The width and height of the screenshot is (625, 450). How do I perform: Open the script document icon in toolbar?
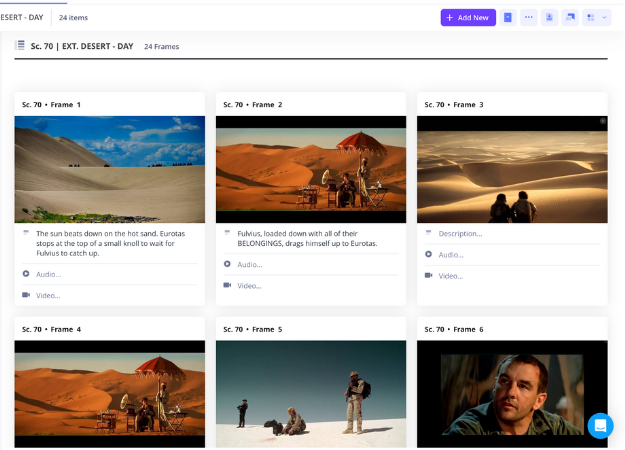click(508, 17)
